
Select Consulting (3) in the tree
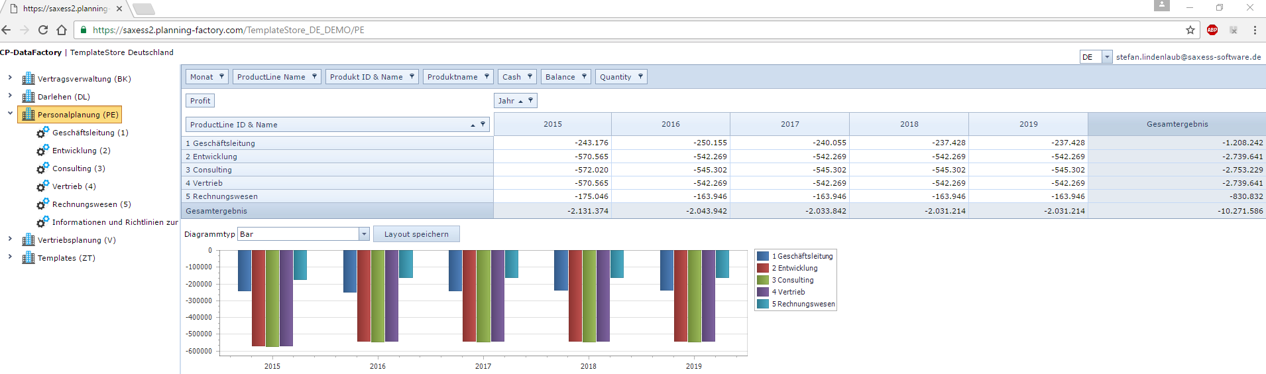79,168
